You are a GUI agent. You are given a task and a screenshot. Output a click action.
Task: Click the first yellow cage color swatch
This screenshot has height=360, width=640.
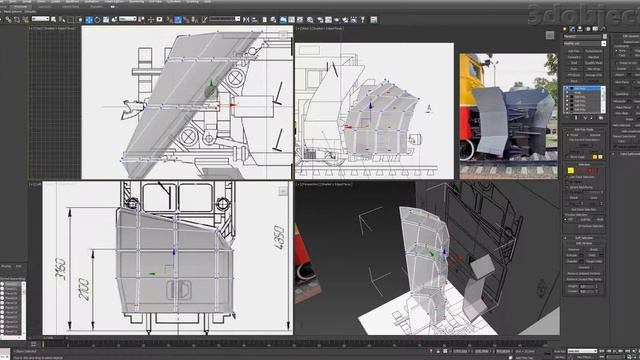tap(595, 157)
